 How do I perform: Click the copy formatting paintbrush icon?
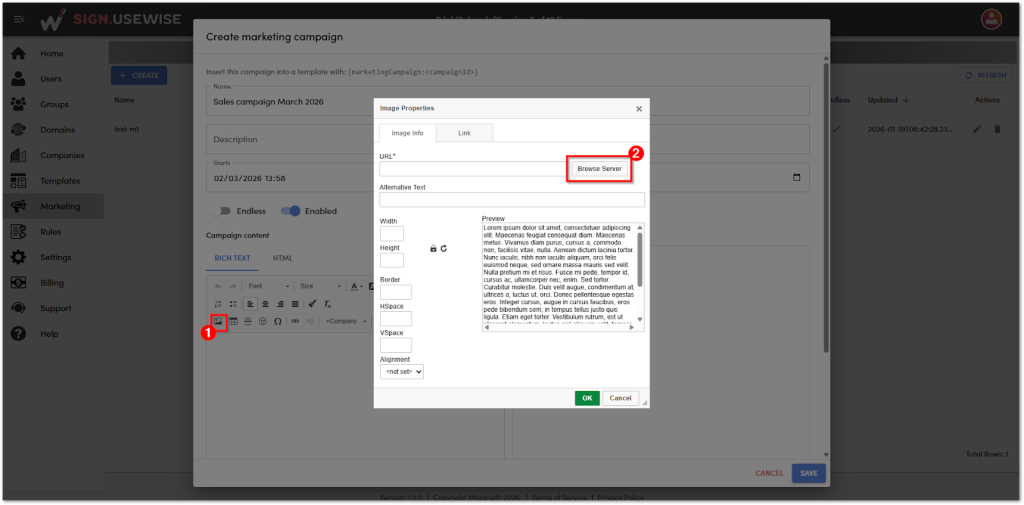click(312, 303)
